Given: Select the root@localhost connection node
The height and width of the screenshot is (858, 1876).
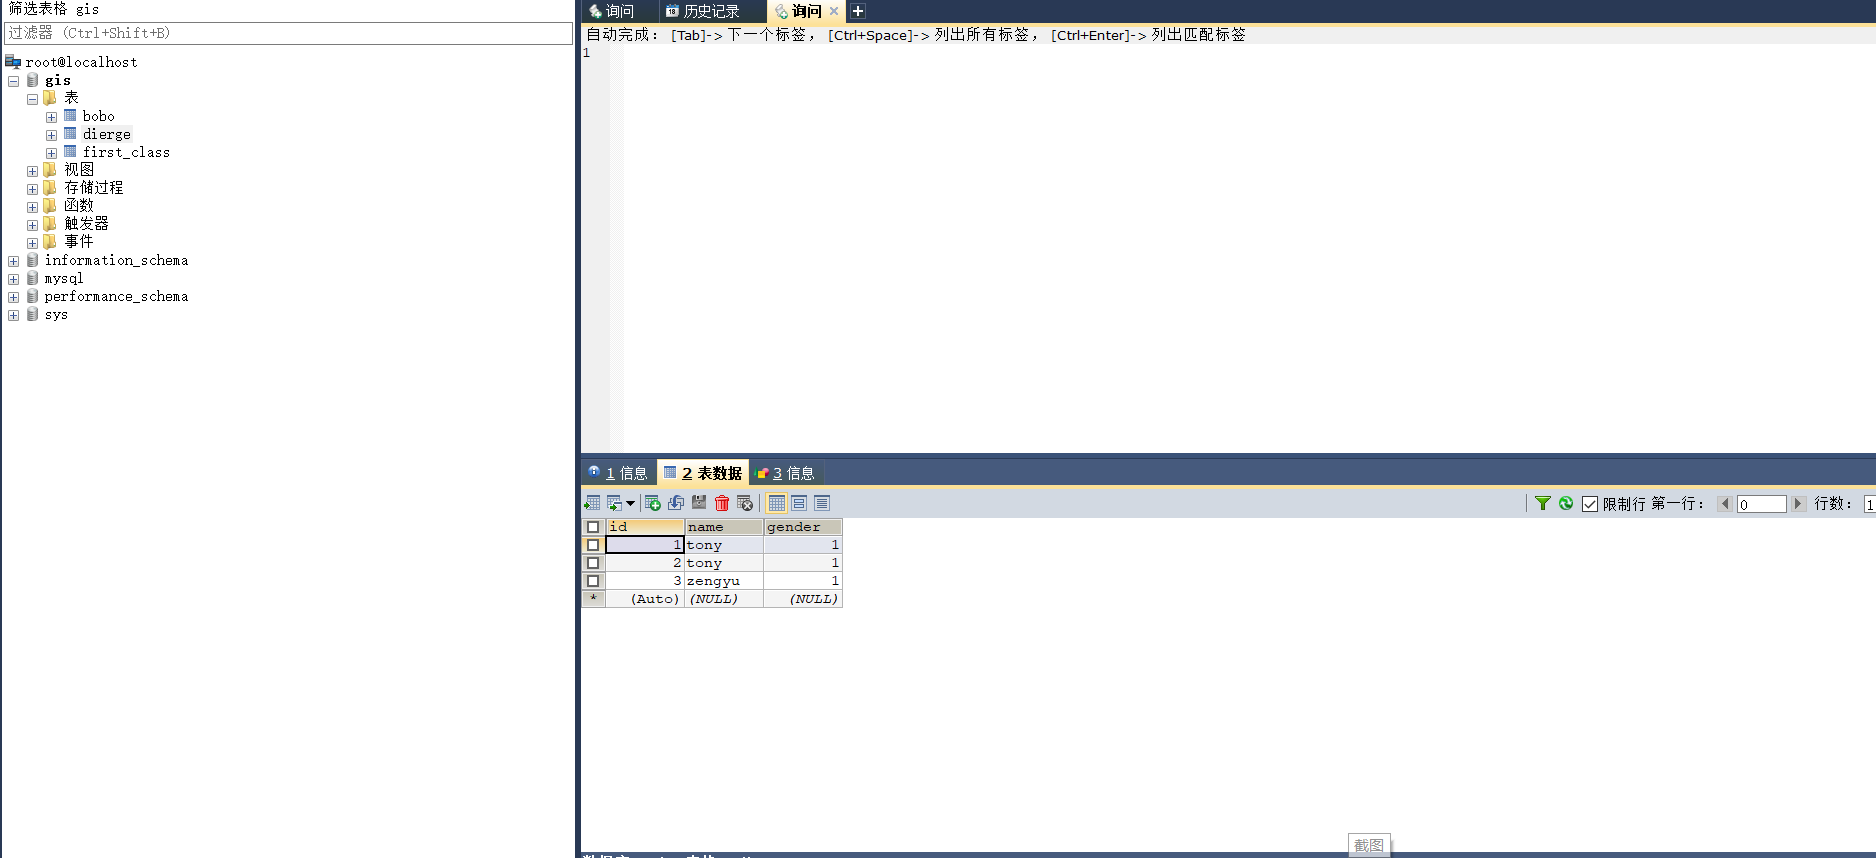Looking at the screenshot, I should pos(81,62).
